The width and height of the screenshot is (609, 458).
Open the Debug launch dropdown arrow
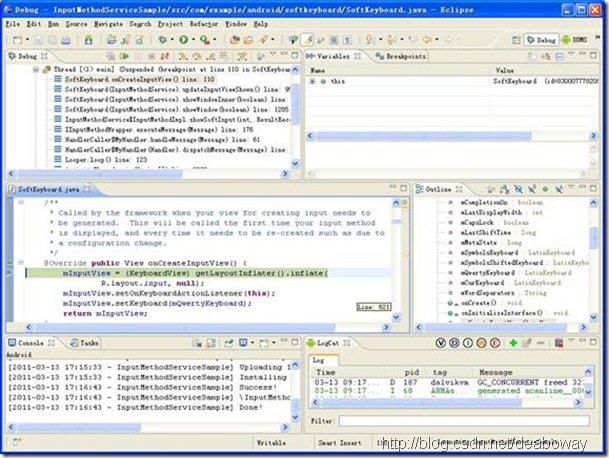click(172, 40)
